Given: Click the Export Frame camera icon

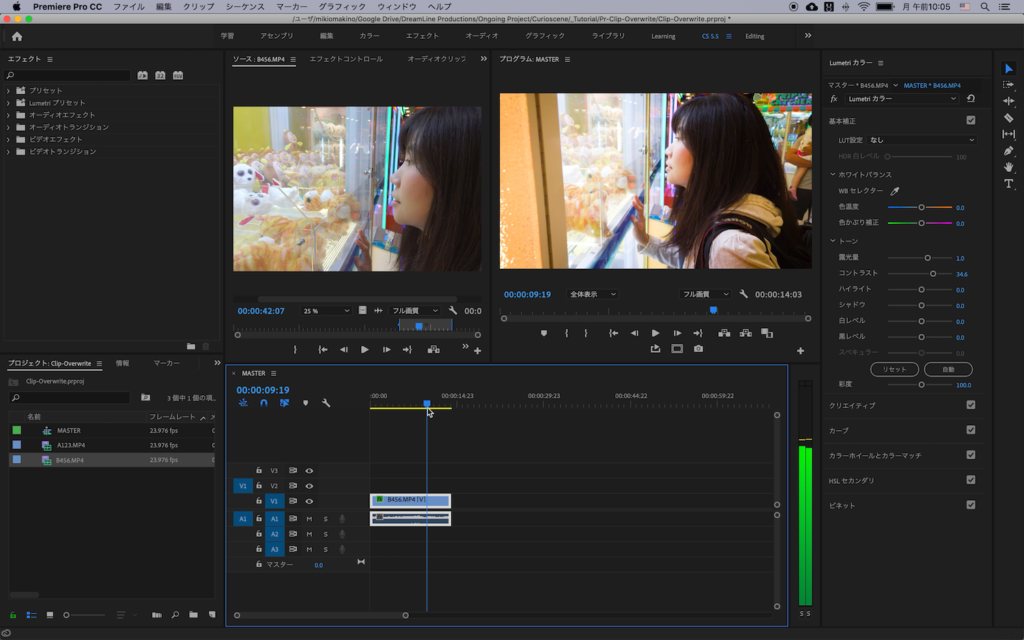Looking at the screenshot, I should tap(698, 349).
